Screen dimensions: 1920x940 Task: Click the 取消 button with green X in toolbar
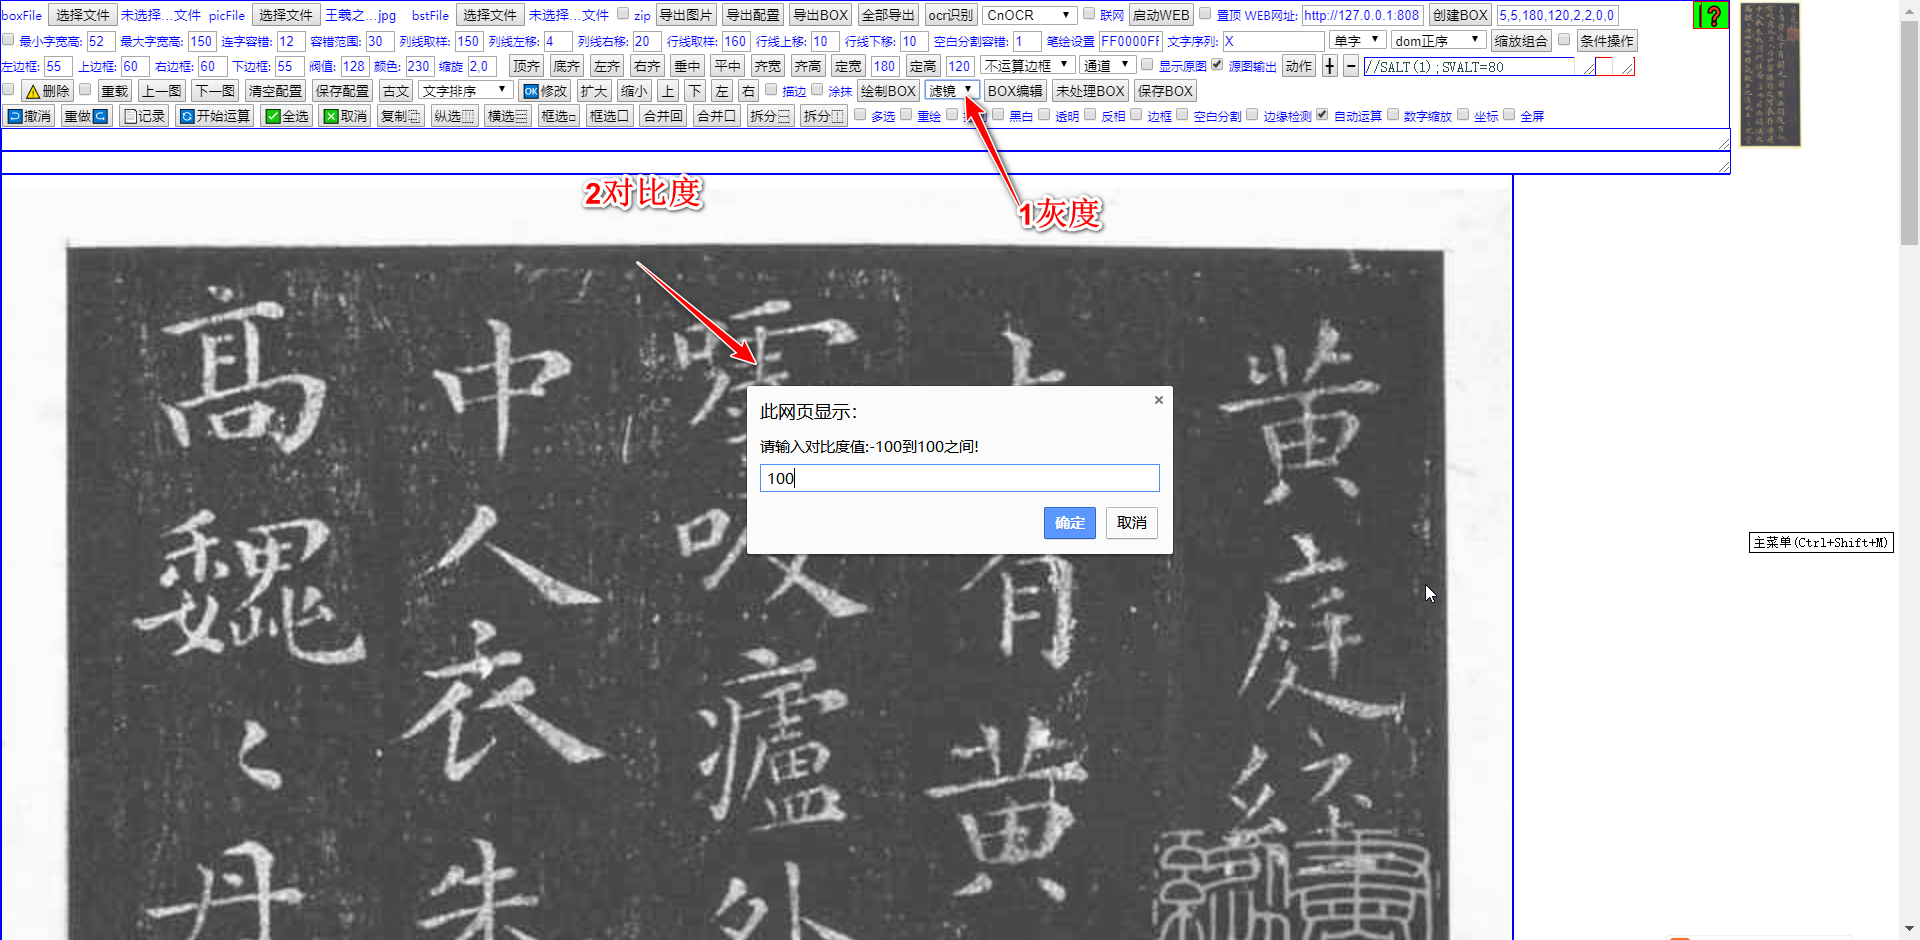click(345, 116)
